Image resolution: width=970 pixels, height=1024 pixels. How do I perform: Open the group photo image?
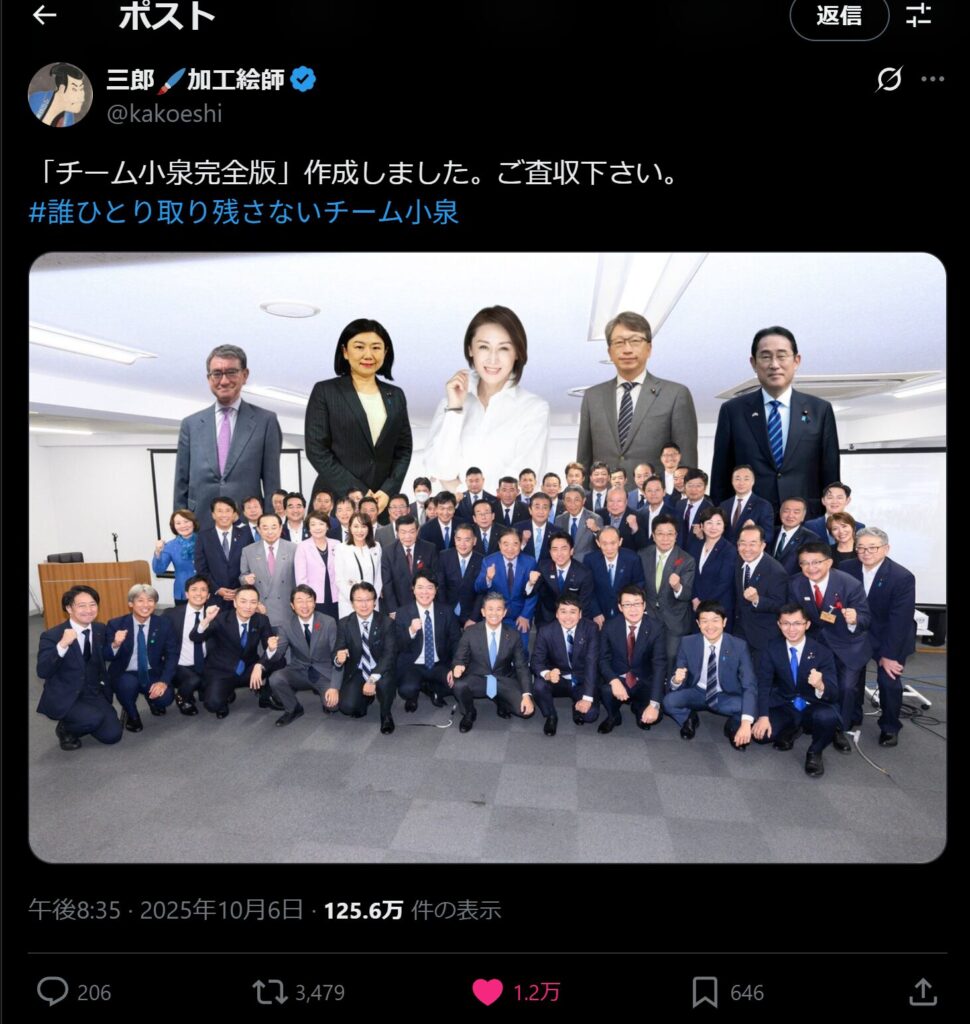[487, 558]
